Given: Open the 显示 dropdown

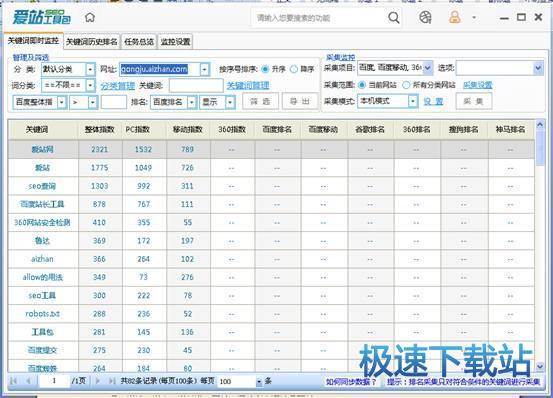Looking at the screenshot, I should click(x=230, y=102).
